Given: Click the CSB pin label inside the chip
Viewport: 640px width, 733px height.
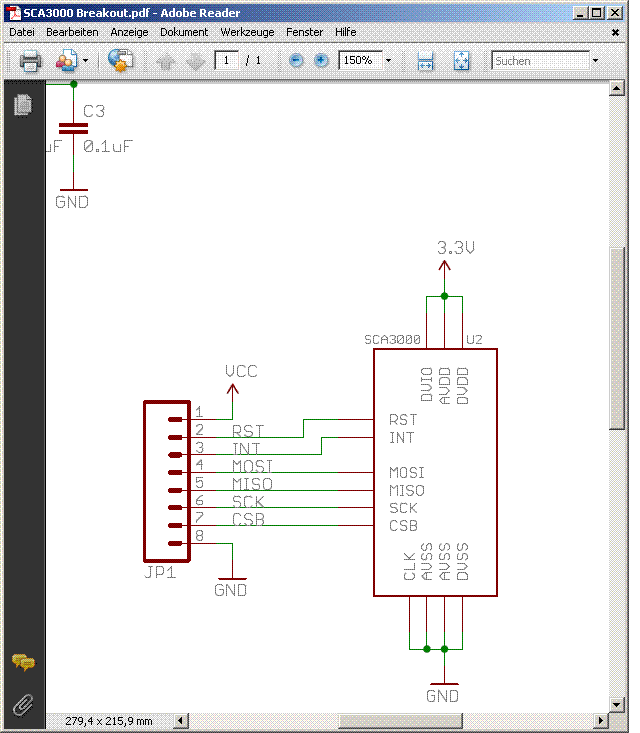Looking at the screenshot, I should (403, 526).
